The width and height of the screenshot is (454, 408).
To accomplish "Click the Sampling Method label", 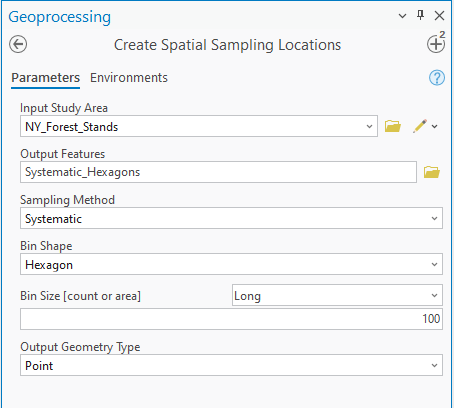I will [x=68, y=200].
